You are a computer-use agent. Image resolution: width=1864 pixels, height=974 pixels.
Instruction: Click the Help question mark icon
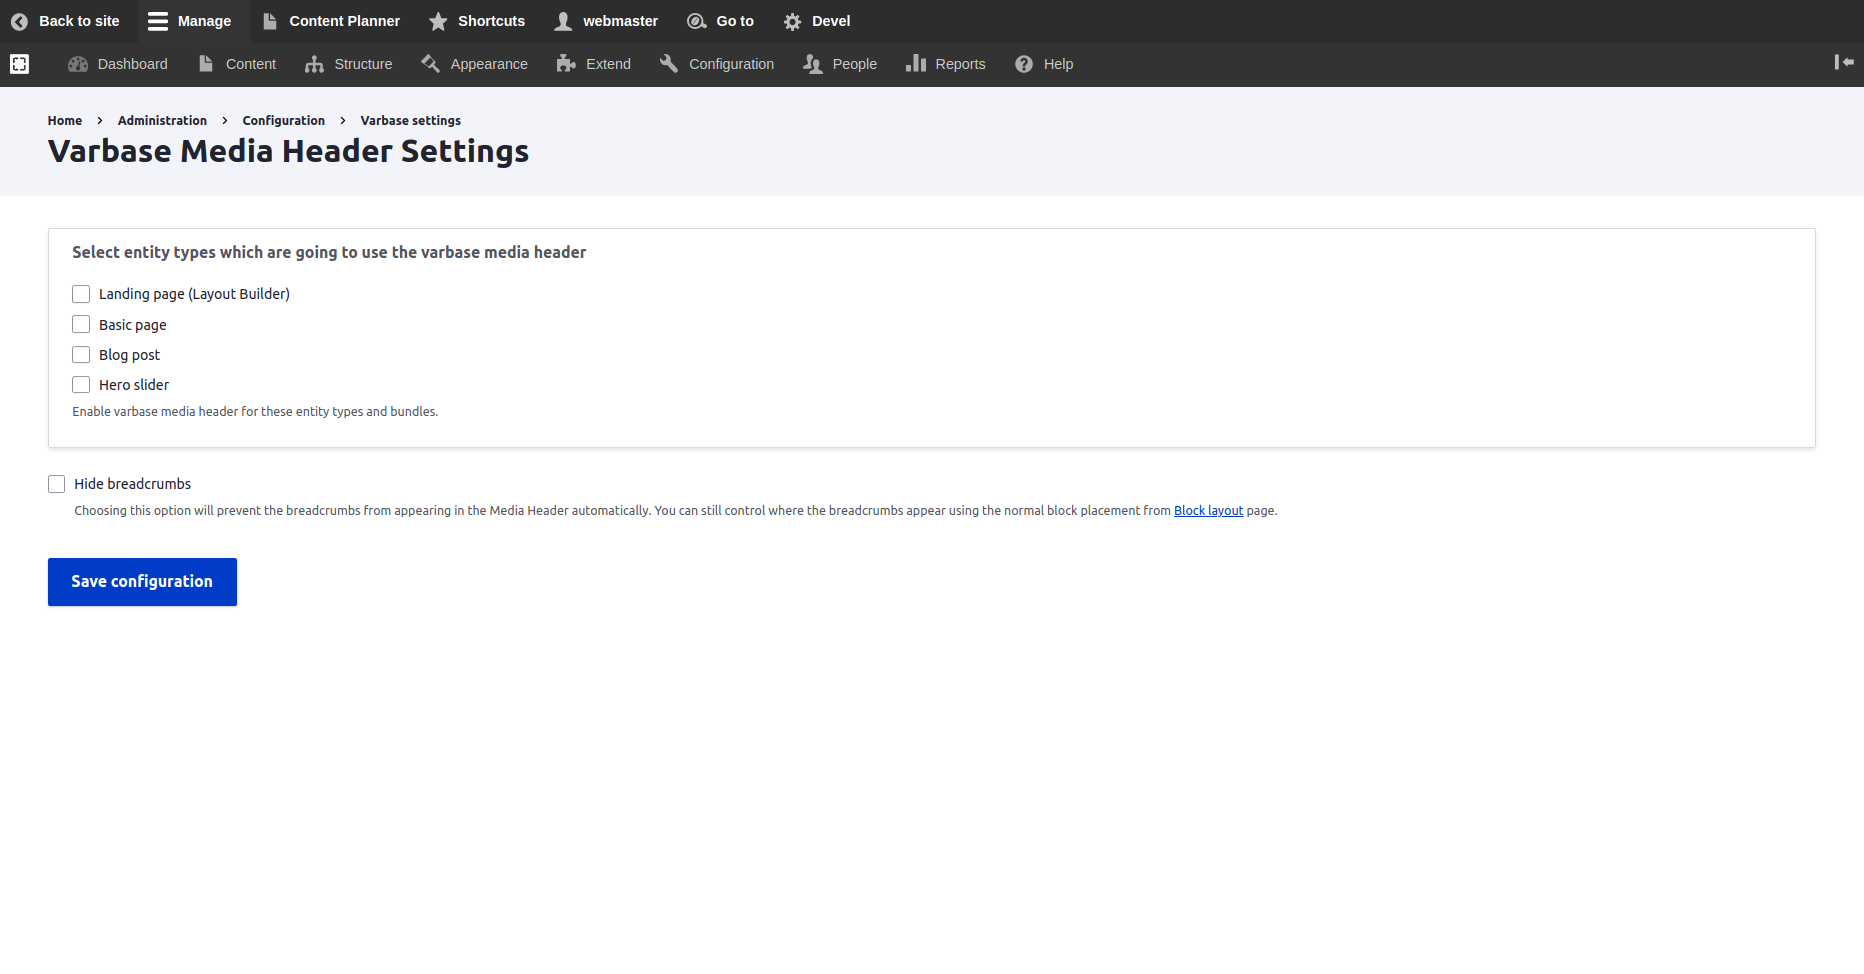[1024, 64]
